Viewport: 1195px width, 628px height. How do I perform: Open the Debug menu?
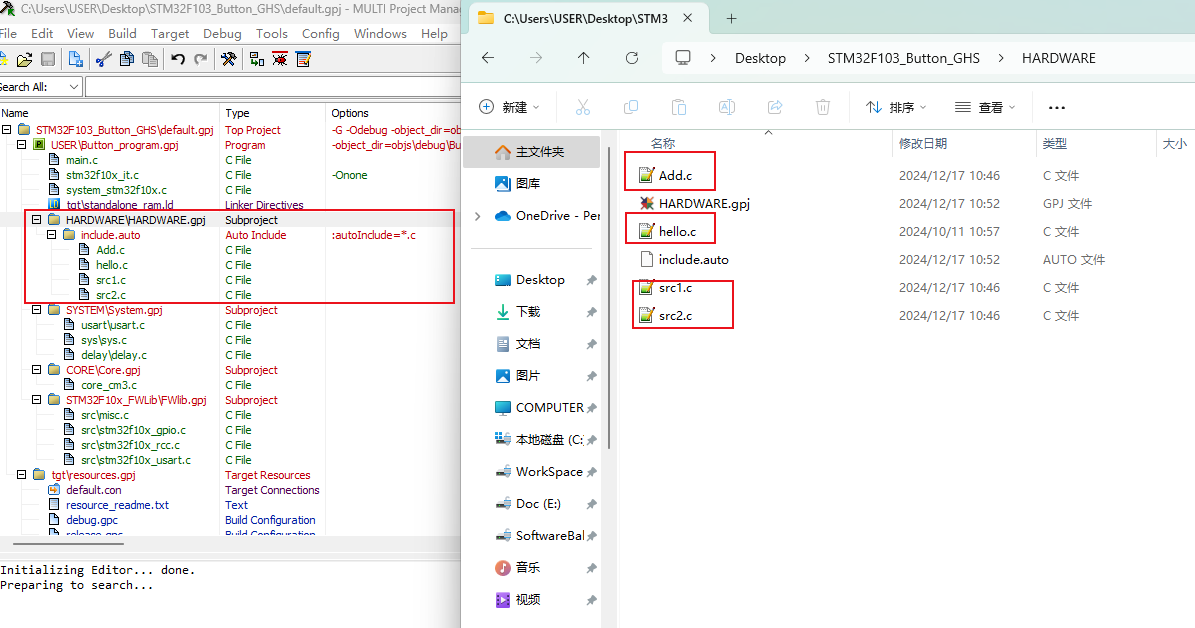coord(222,33)
